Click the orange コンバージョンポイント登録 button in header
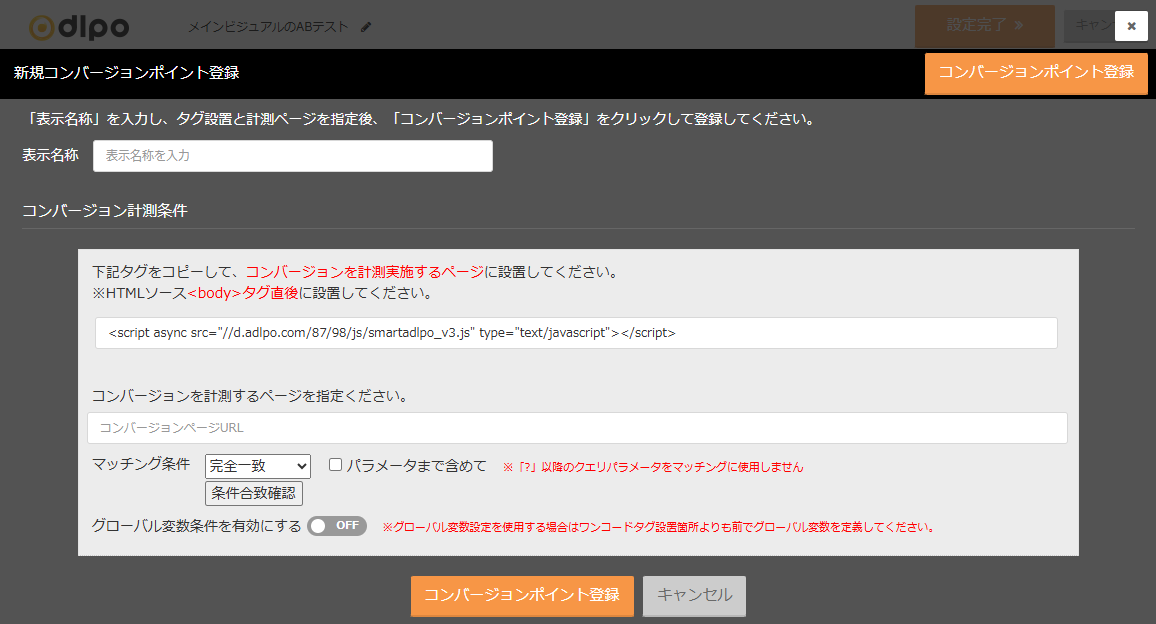Viewport: 1156px width, 624px height. [x=1036, y=73]
